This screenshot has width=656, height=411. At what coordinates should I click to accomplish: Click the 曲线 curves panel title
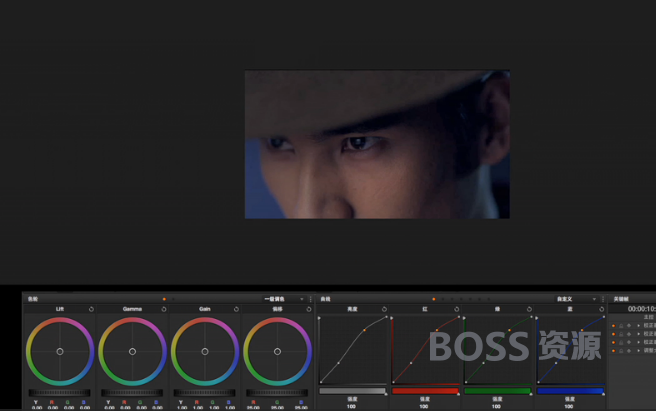tap(325, 299)
